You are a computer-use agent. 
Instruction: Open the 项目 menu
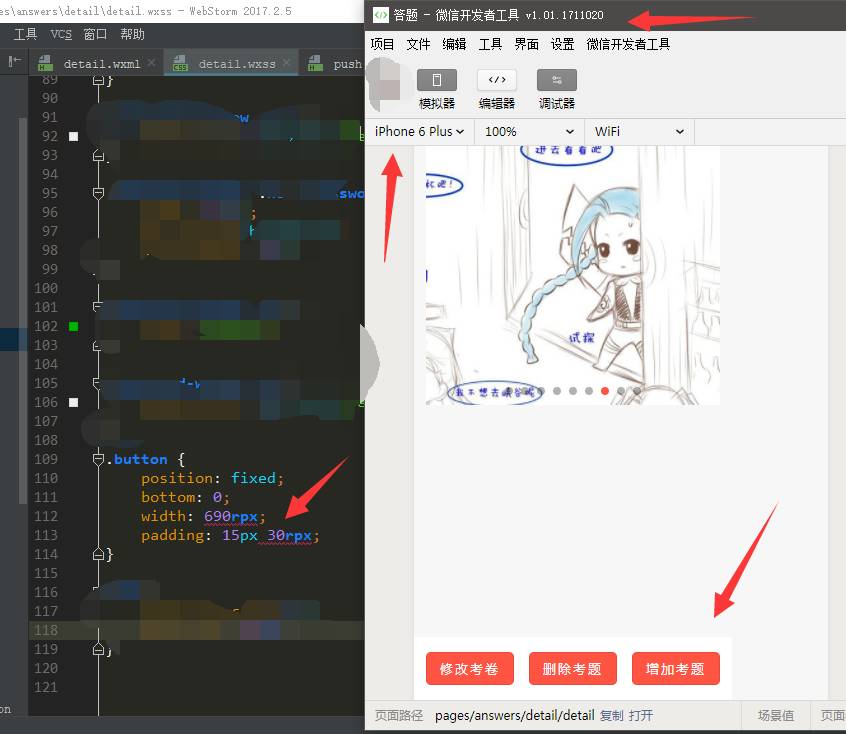tap(382, 44)
